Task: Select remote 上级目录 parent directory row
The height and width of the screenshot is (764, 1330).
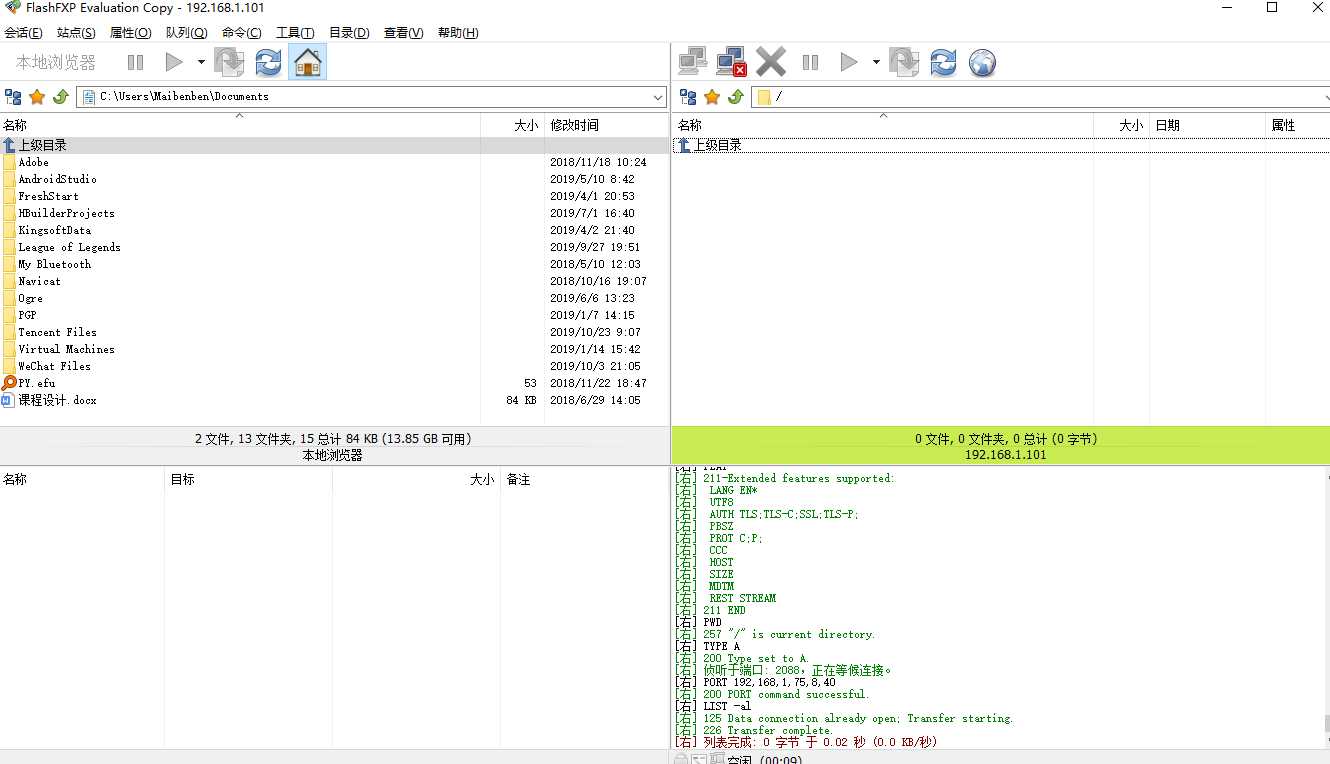Action: pyautogui.click(x=1001, y=145)
